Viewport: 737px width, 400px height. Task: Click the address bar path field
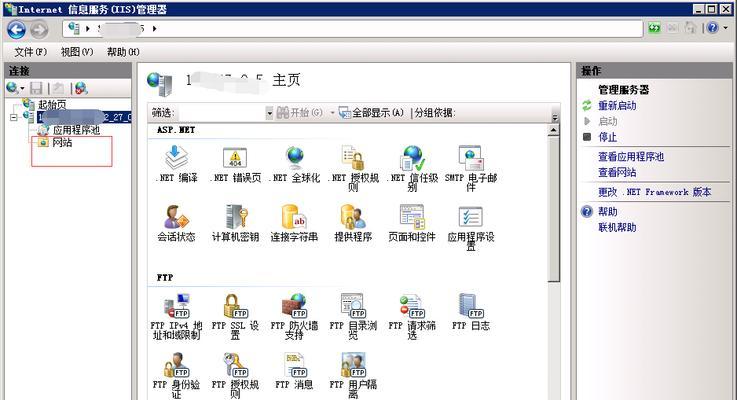click(x=353, y=29)
